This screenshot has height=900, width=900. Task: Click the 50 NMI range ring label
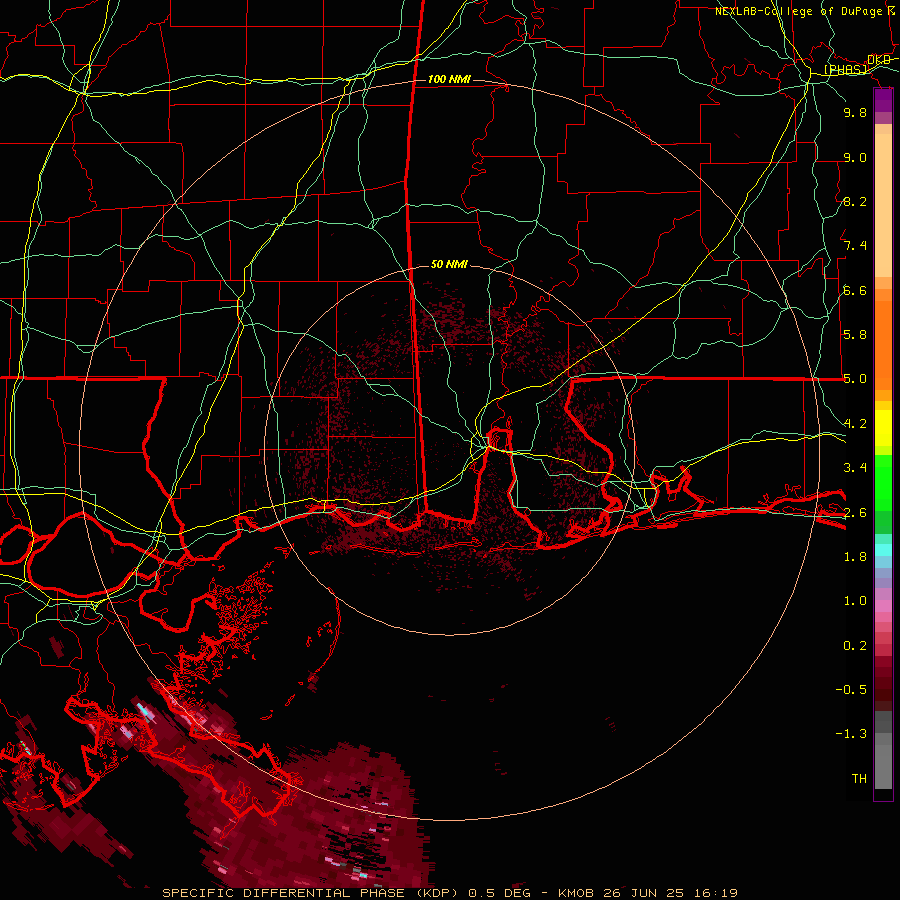tap(449, 264)
